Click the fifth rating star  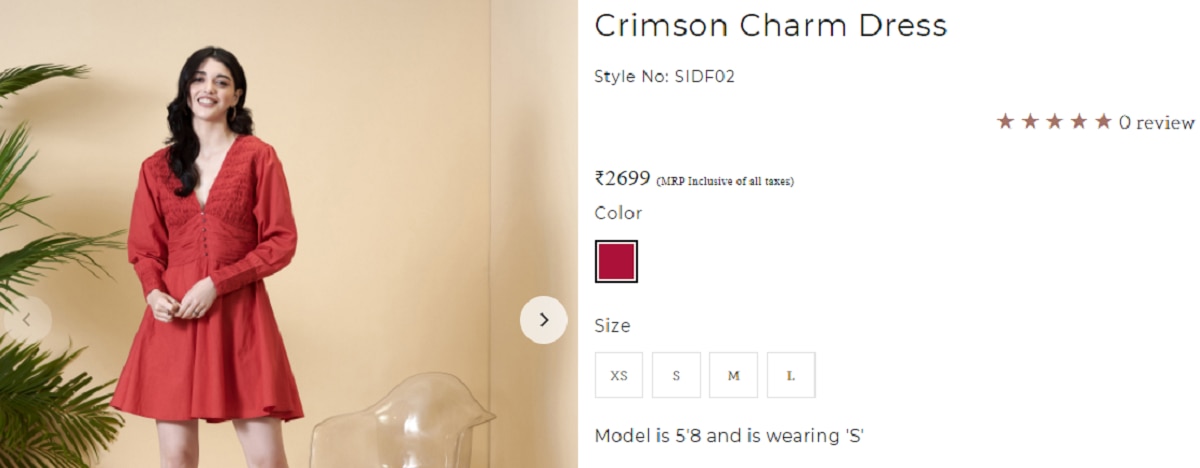point(1103,122)
